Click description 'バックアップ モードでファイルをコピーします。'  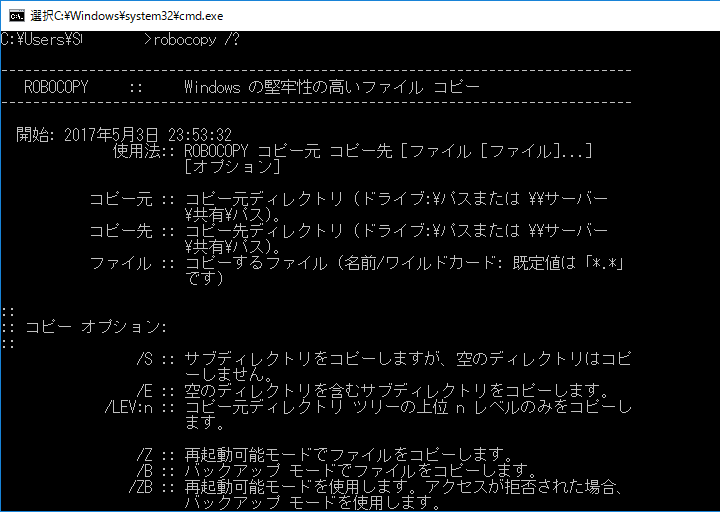click(x=360, y=471)
